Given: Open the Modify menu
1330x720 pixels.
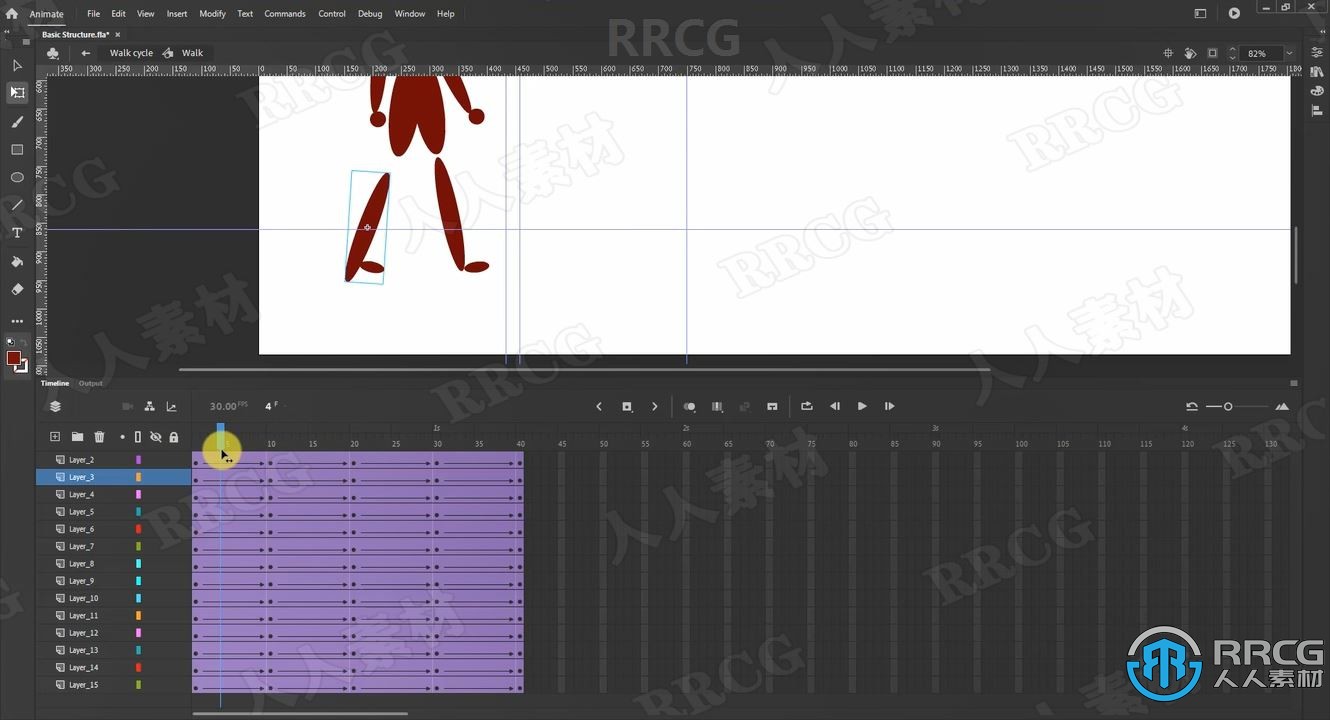Looking at the screenshot, I should point(212,13).
